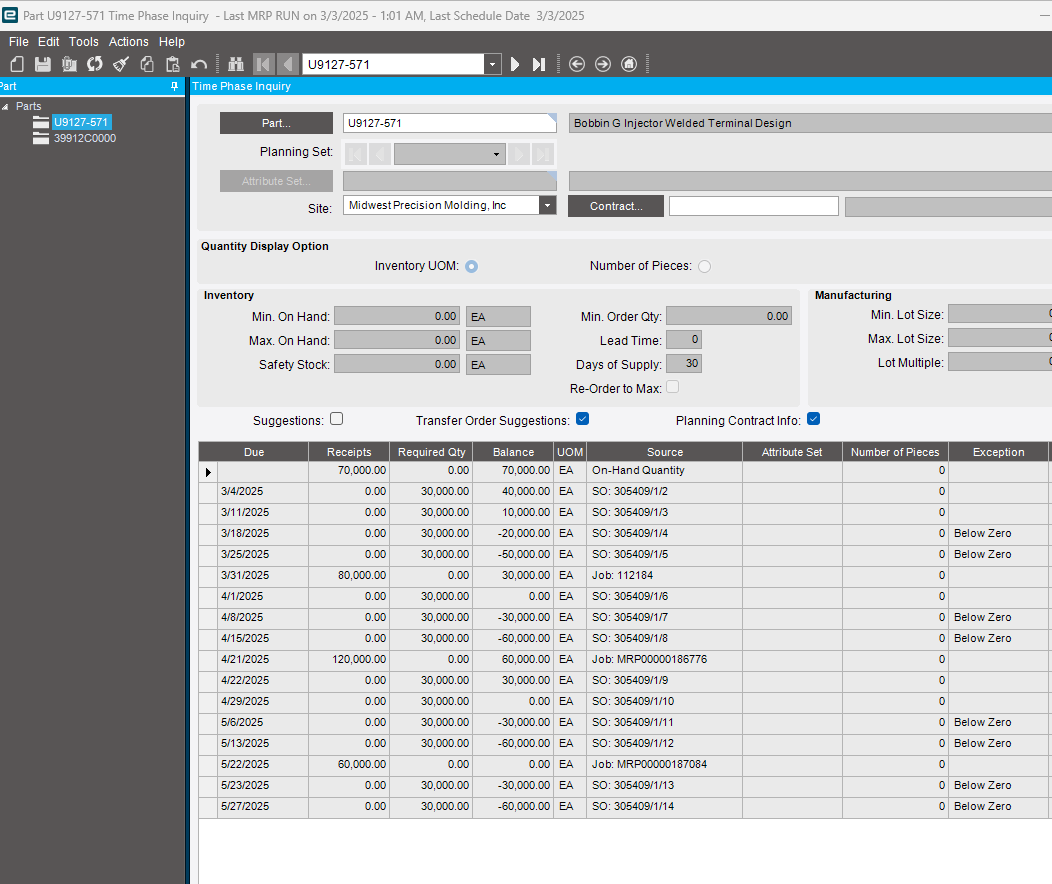1052x884 pixels.
Task: Open the Edit menu
Action: click(x=48, y=42)
